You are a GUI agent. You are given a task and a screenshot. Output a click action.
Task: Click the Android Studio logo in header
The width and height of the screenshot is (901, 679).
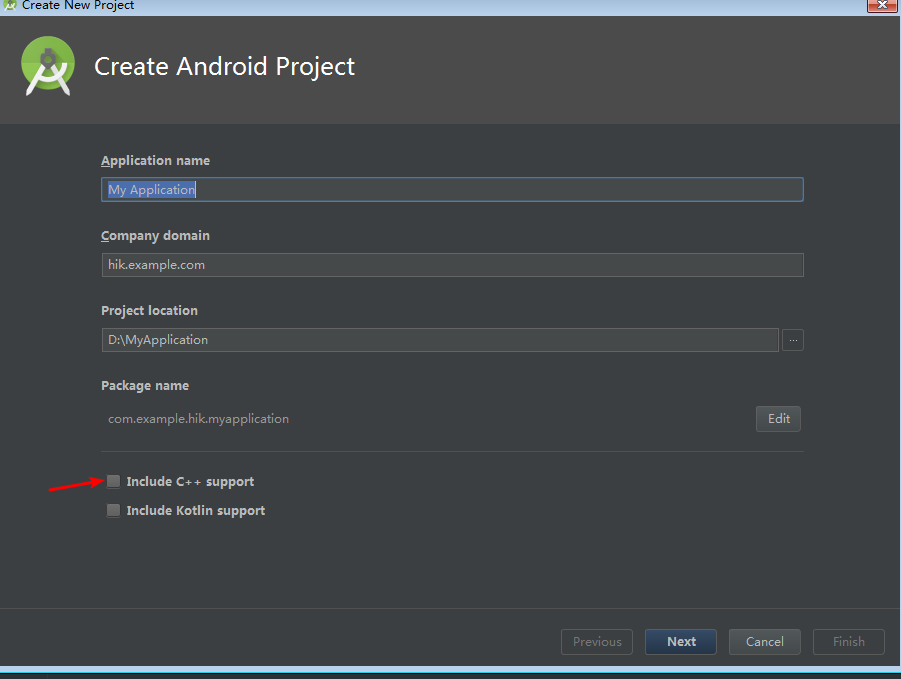[x=48, y=66]
